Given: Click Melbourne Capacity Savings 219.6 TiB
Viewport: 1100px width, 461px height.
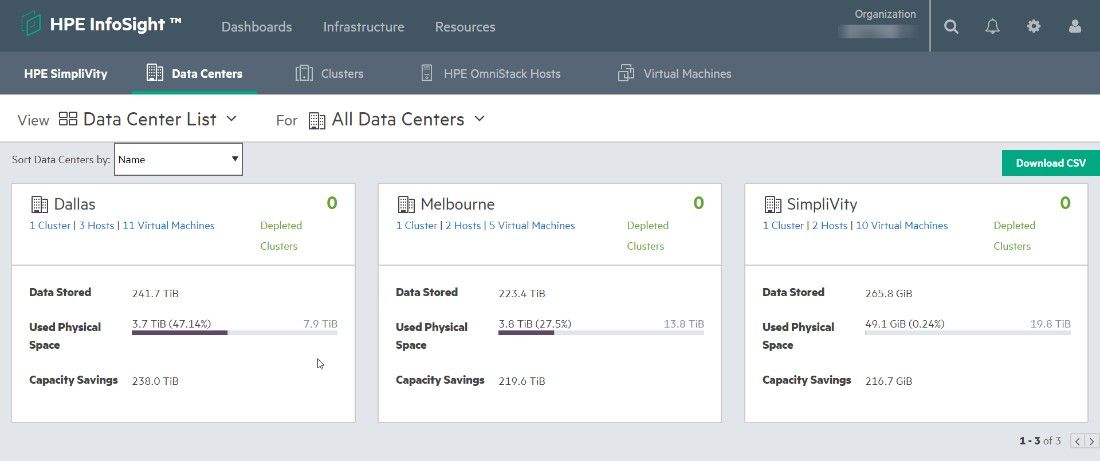Looking at the screenshot, I should tap(522, 381).
